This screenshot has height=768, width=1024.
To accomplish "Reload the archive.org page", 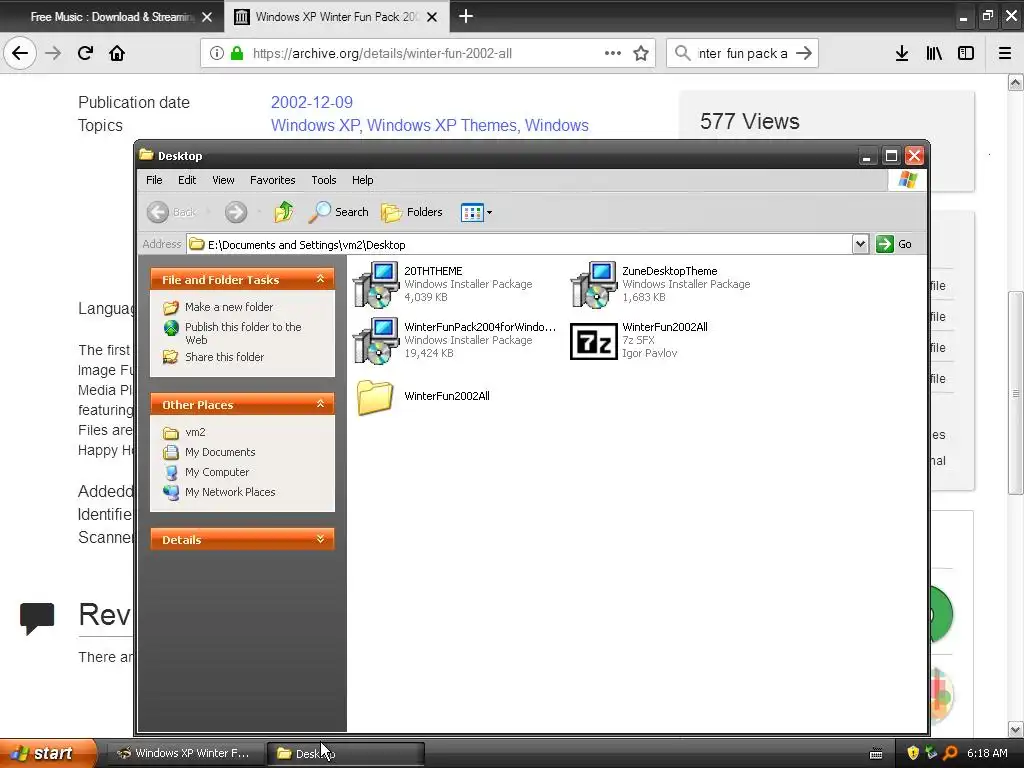I will click(85, 53).
